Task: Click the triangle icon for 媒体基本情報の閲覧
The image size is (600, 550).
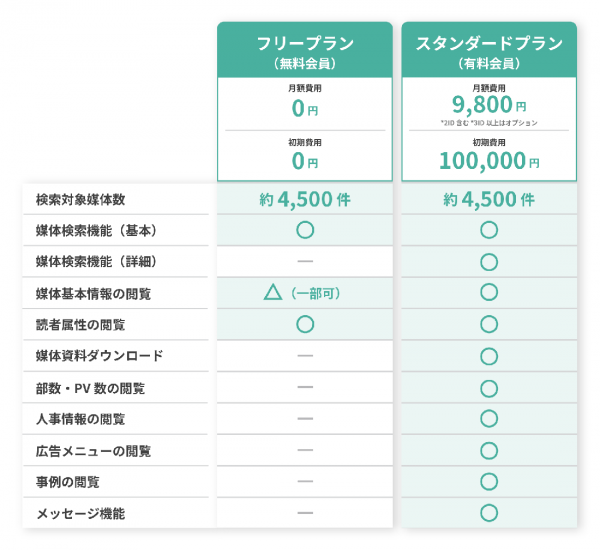Action: (272, 293)
